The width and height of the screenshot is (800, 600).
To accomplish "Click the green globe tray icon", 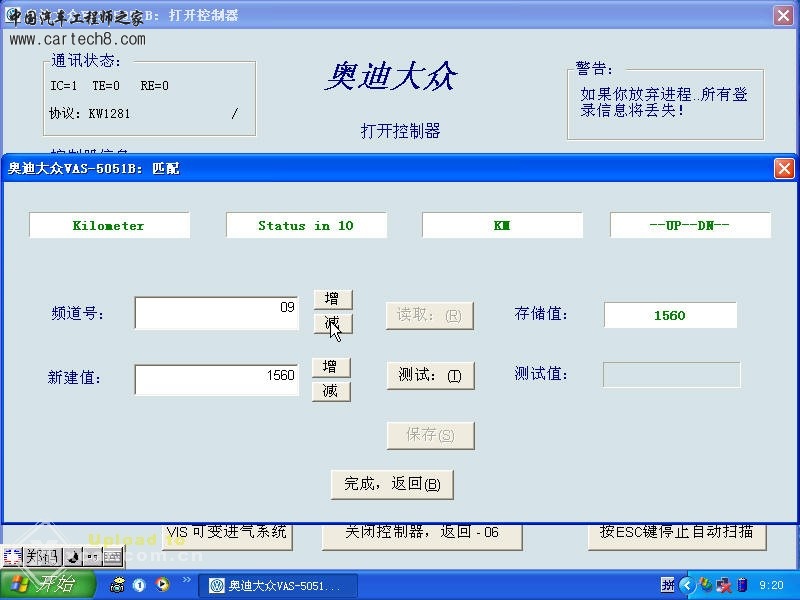I will tap(707, 585).
